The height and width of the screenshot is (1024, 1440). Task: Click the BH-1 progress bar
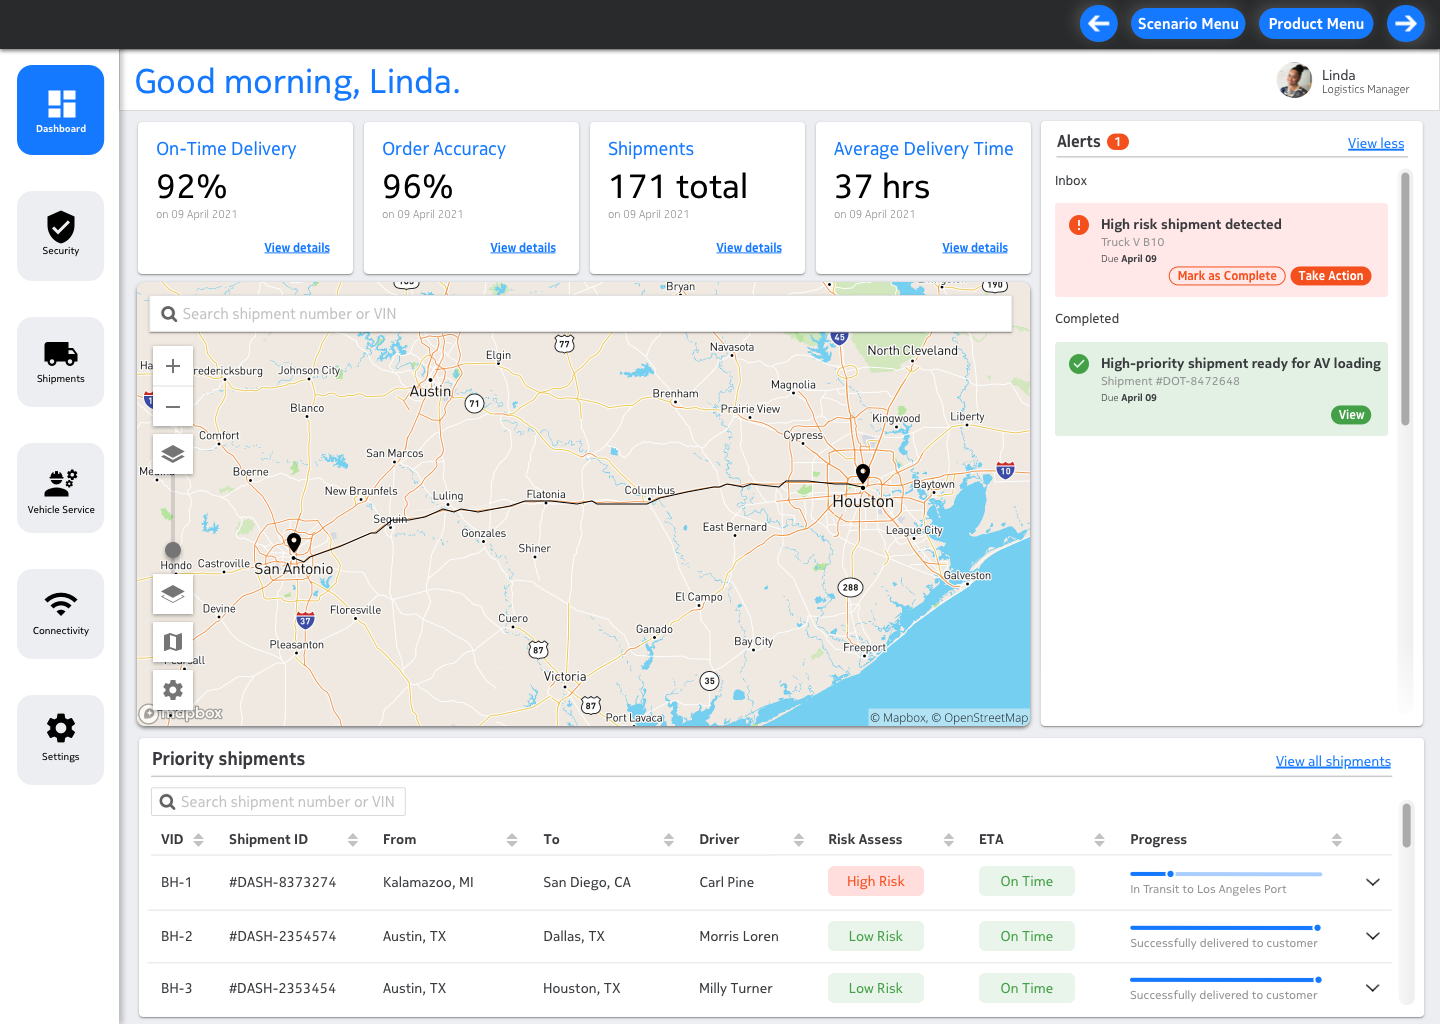pos(1226,874)
